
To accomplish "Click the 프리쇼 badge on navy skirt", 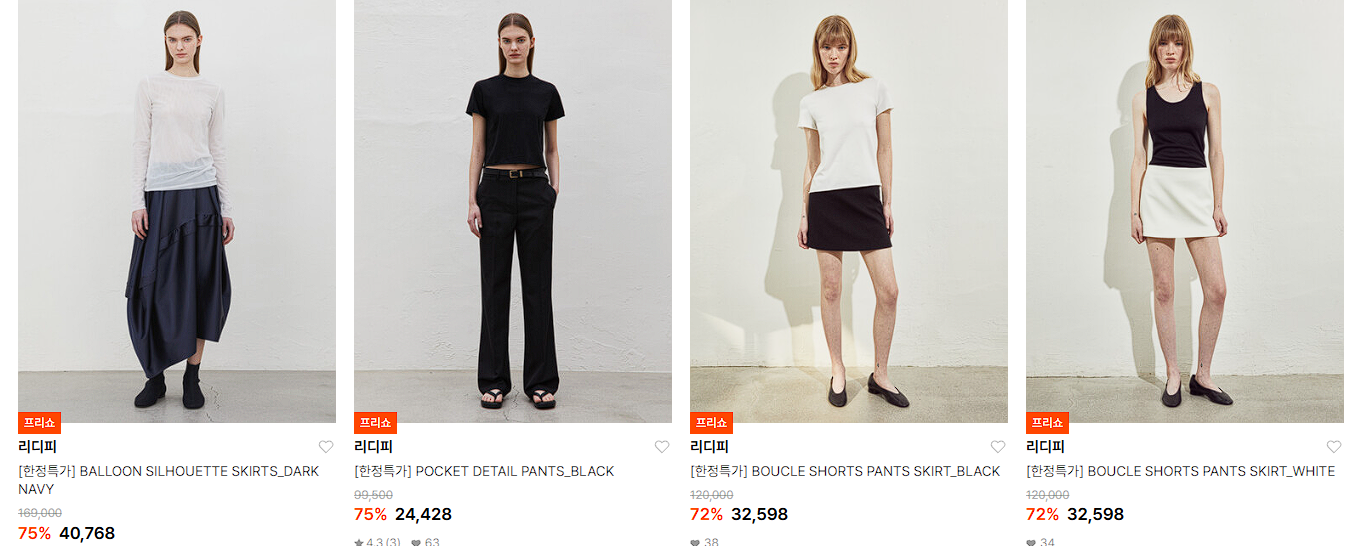I will click(x=39, y=423).
